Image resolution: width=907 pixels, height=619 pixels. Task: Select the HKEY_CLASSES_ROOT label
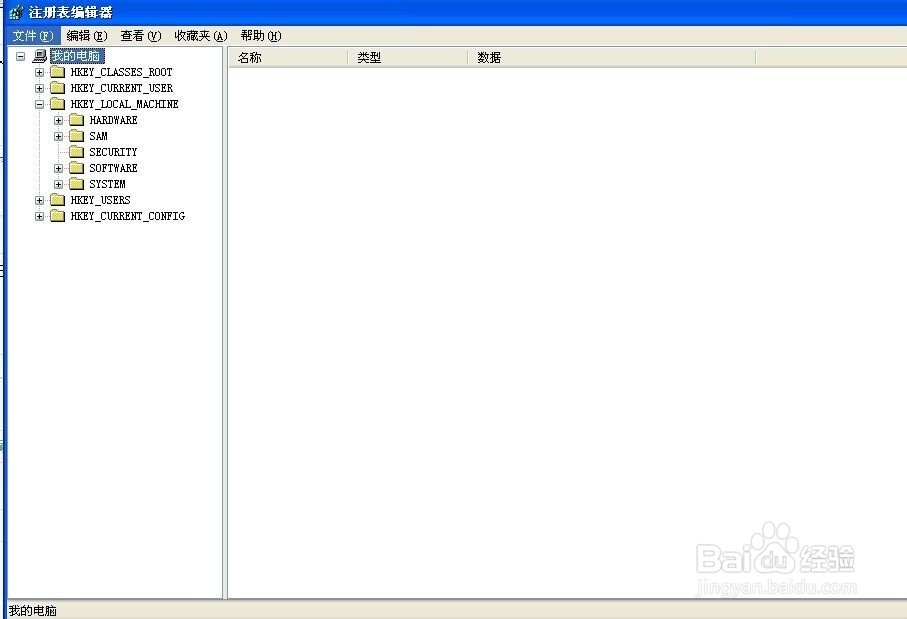click(121, 72)
